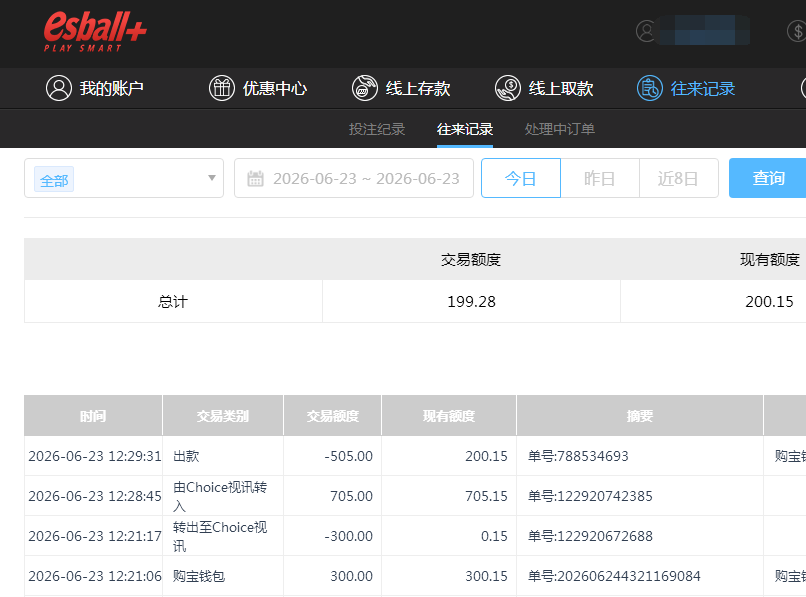
Task: Click the timestamp 2026-06-23 12:29:31
Action: pyautogui.click(x=95, y=456)
